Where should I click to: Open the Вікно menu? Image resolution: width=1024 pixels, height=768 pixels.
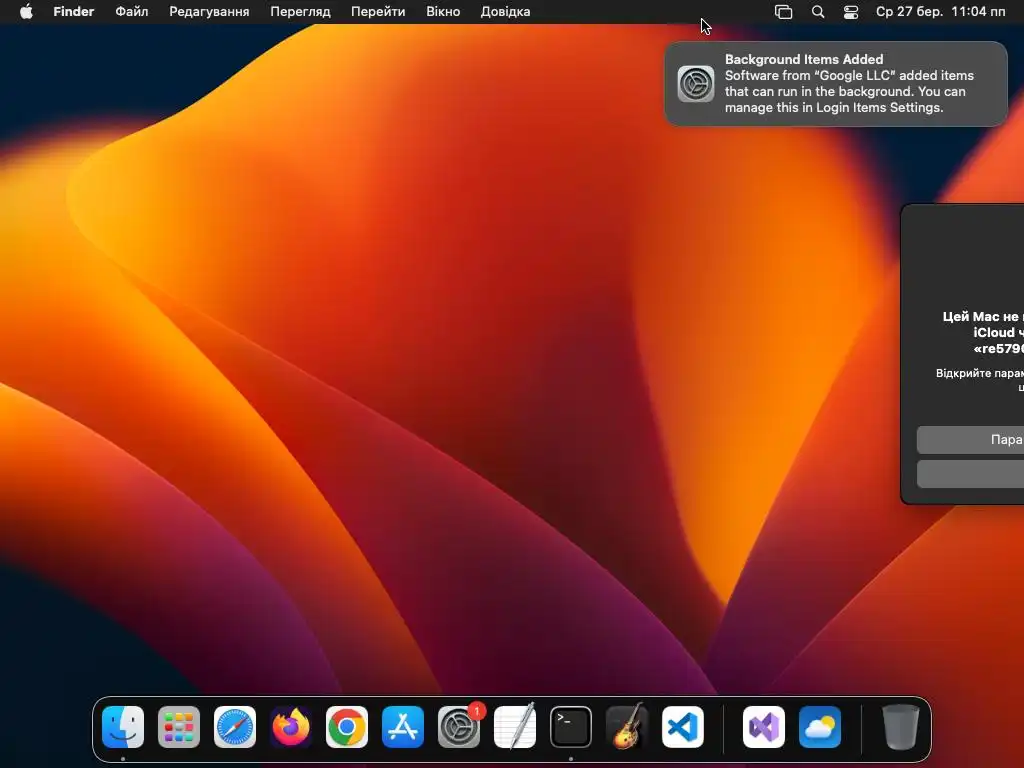pos(443,12)
